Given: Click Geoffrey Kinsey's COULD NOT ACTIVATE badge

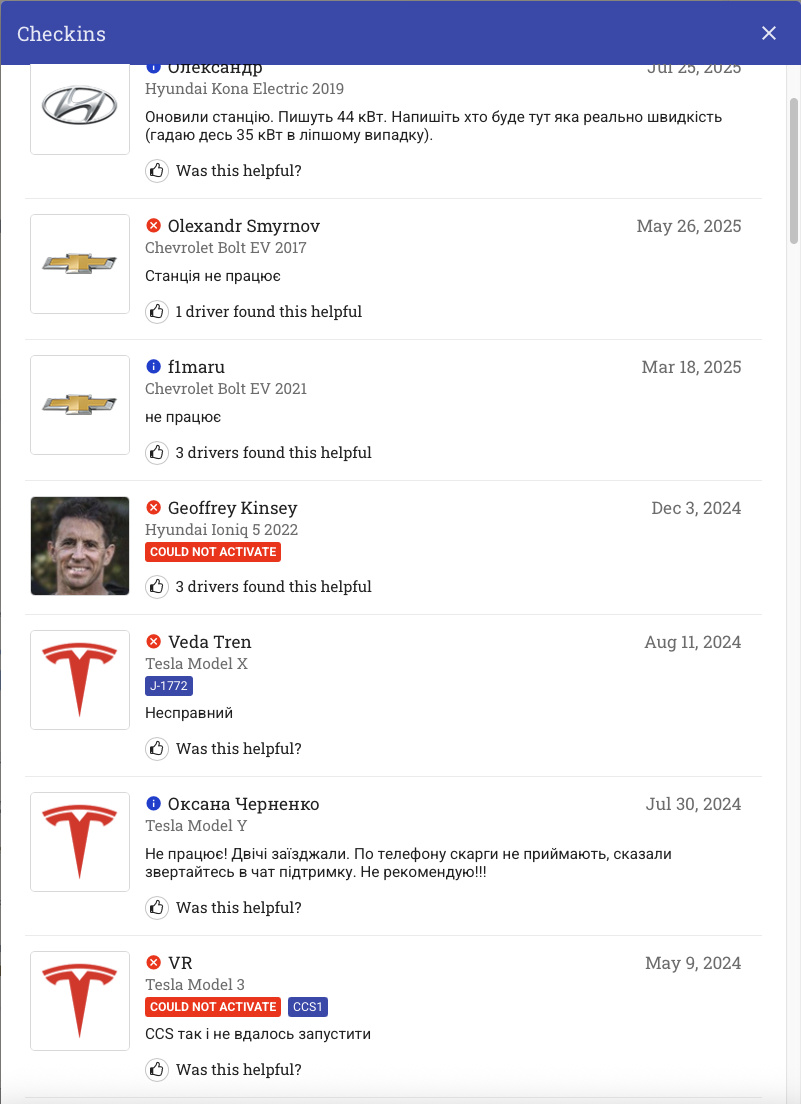Looking at the screenshot, I should tap(213, 552).
